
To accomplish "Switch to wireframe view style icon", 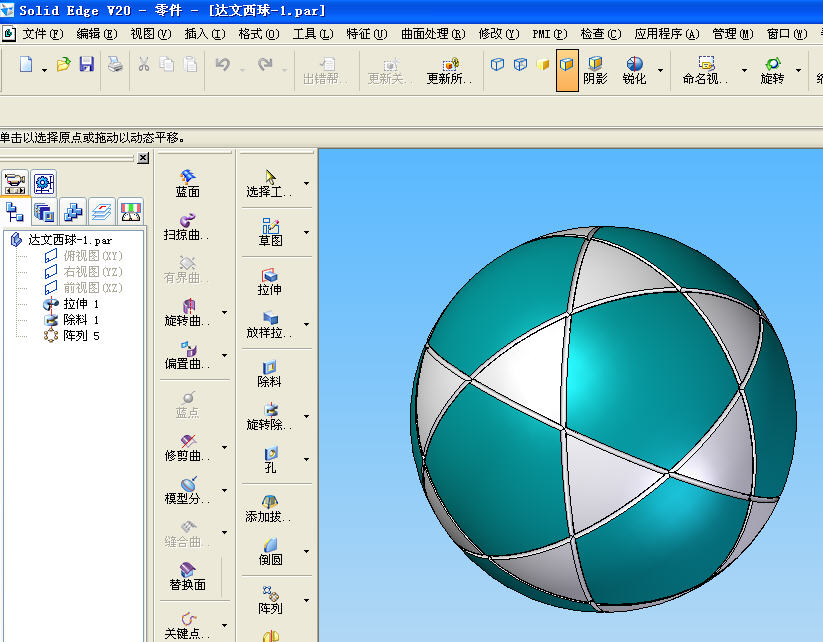I will pyautogui.click(x=497, y=64).
